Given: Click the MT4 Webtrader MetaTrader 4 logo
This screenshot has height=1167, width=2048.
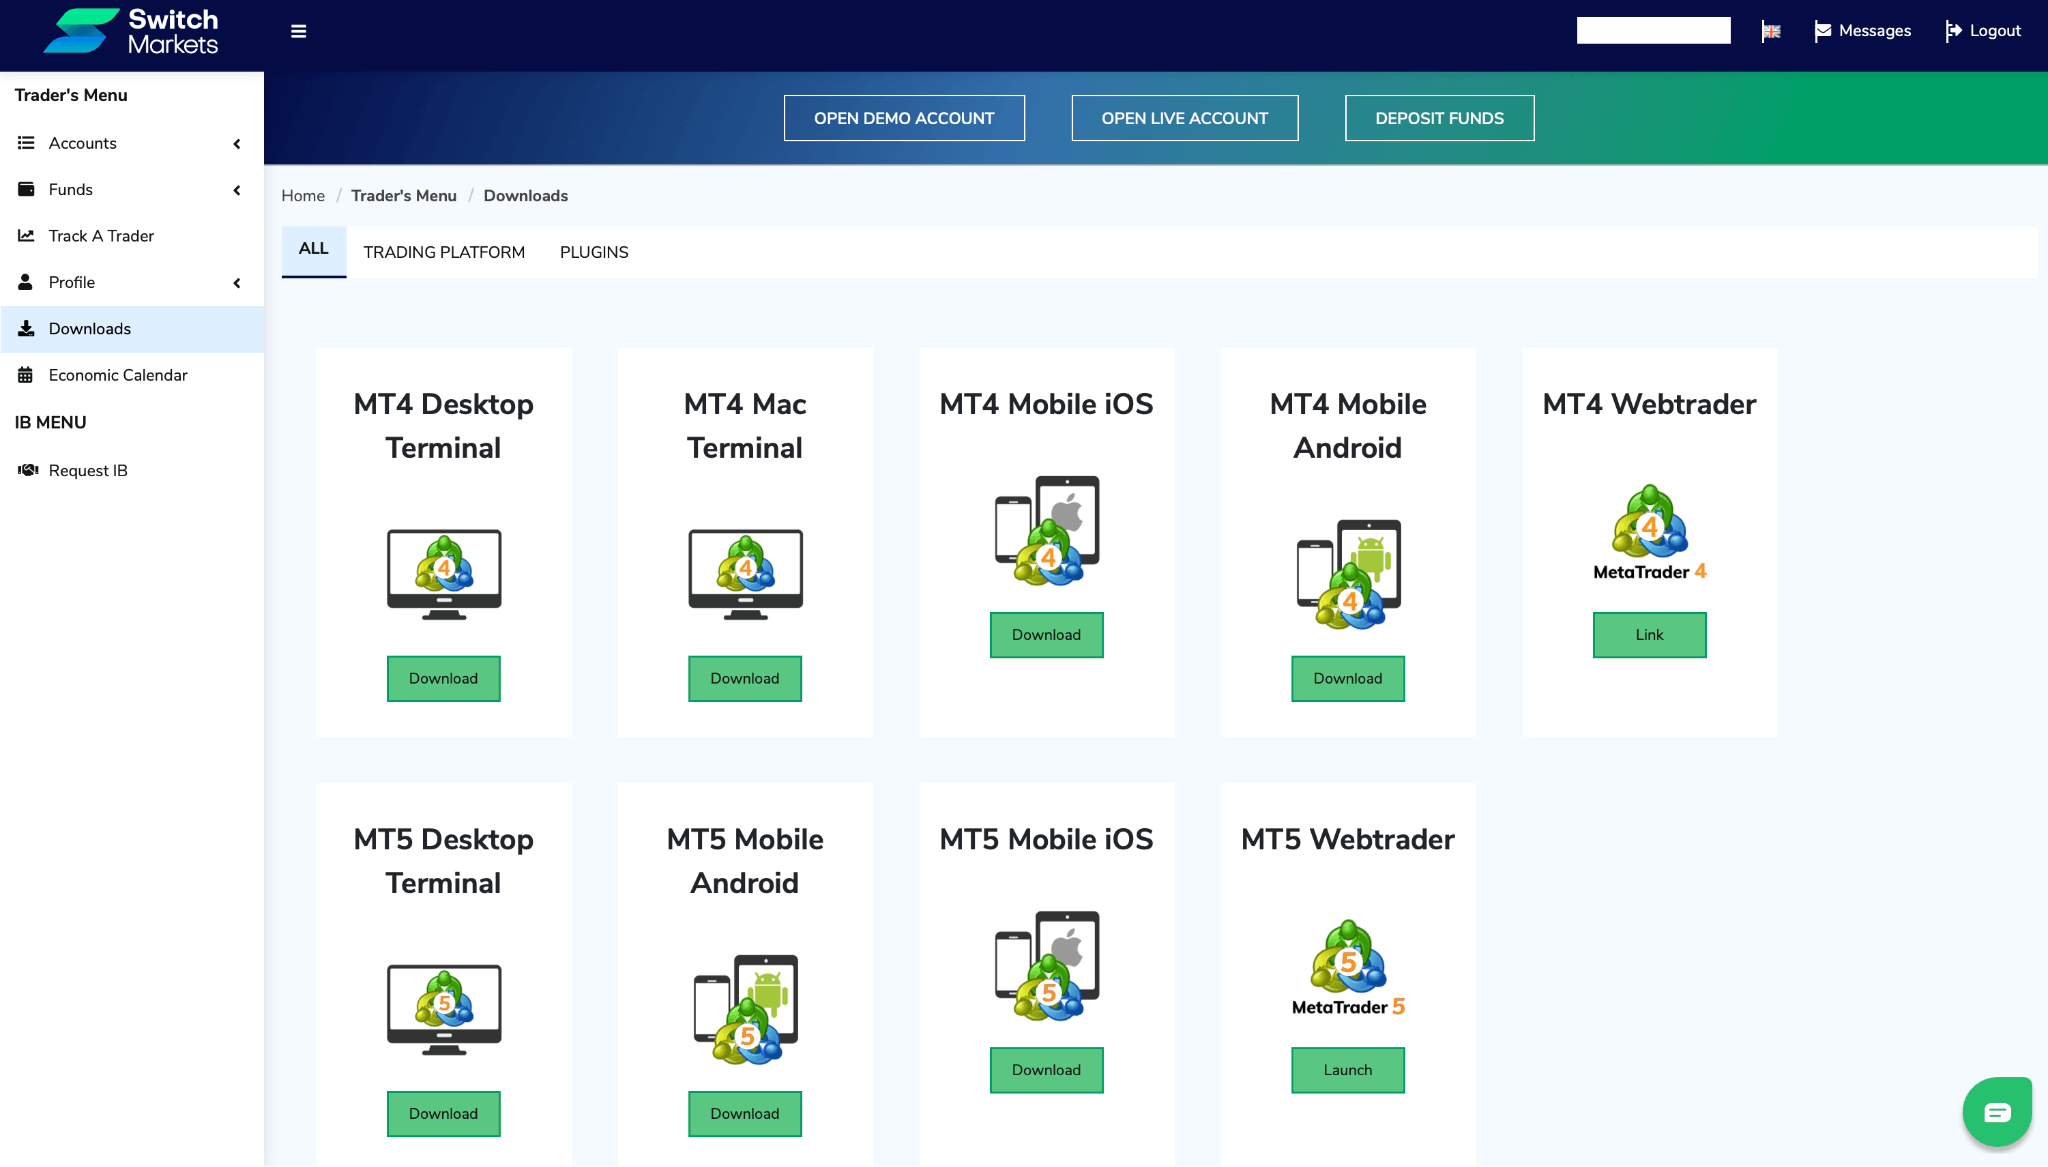Looking at the screenshot, I should click(1649, 533).
